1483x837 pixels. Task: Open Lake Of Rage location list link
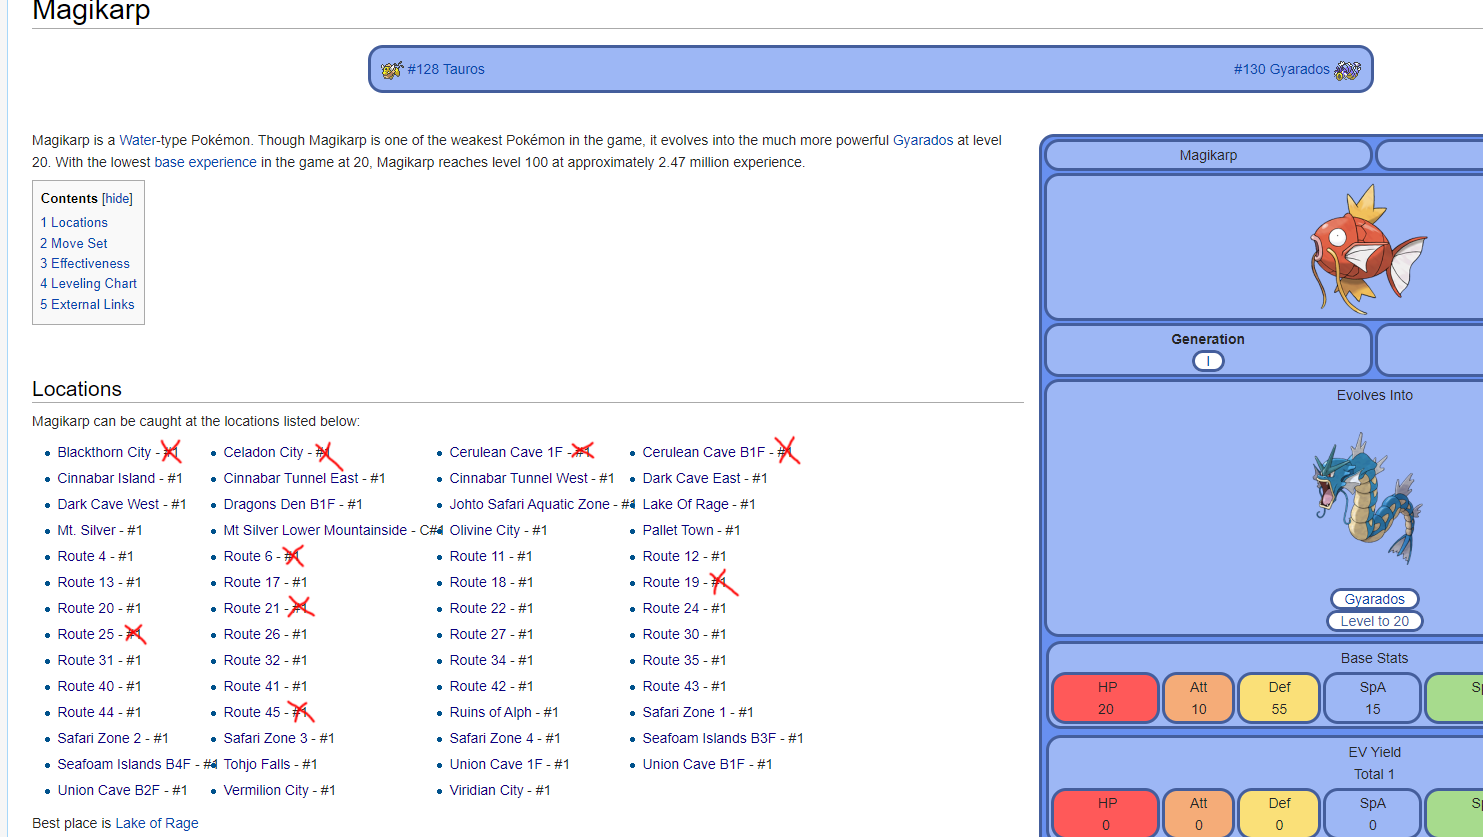click(686, 504)
